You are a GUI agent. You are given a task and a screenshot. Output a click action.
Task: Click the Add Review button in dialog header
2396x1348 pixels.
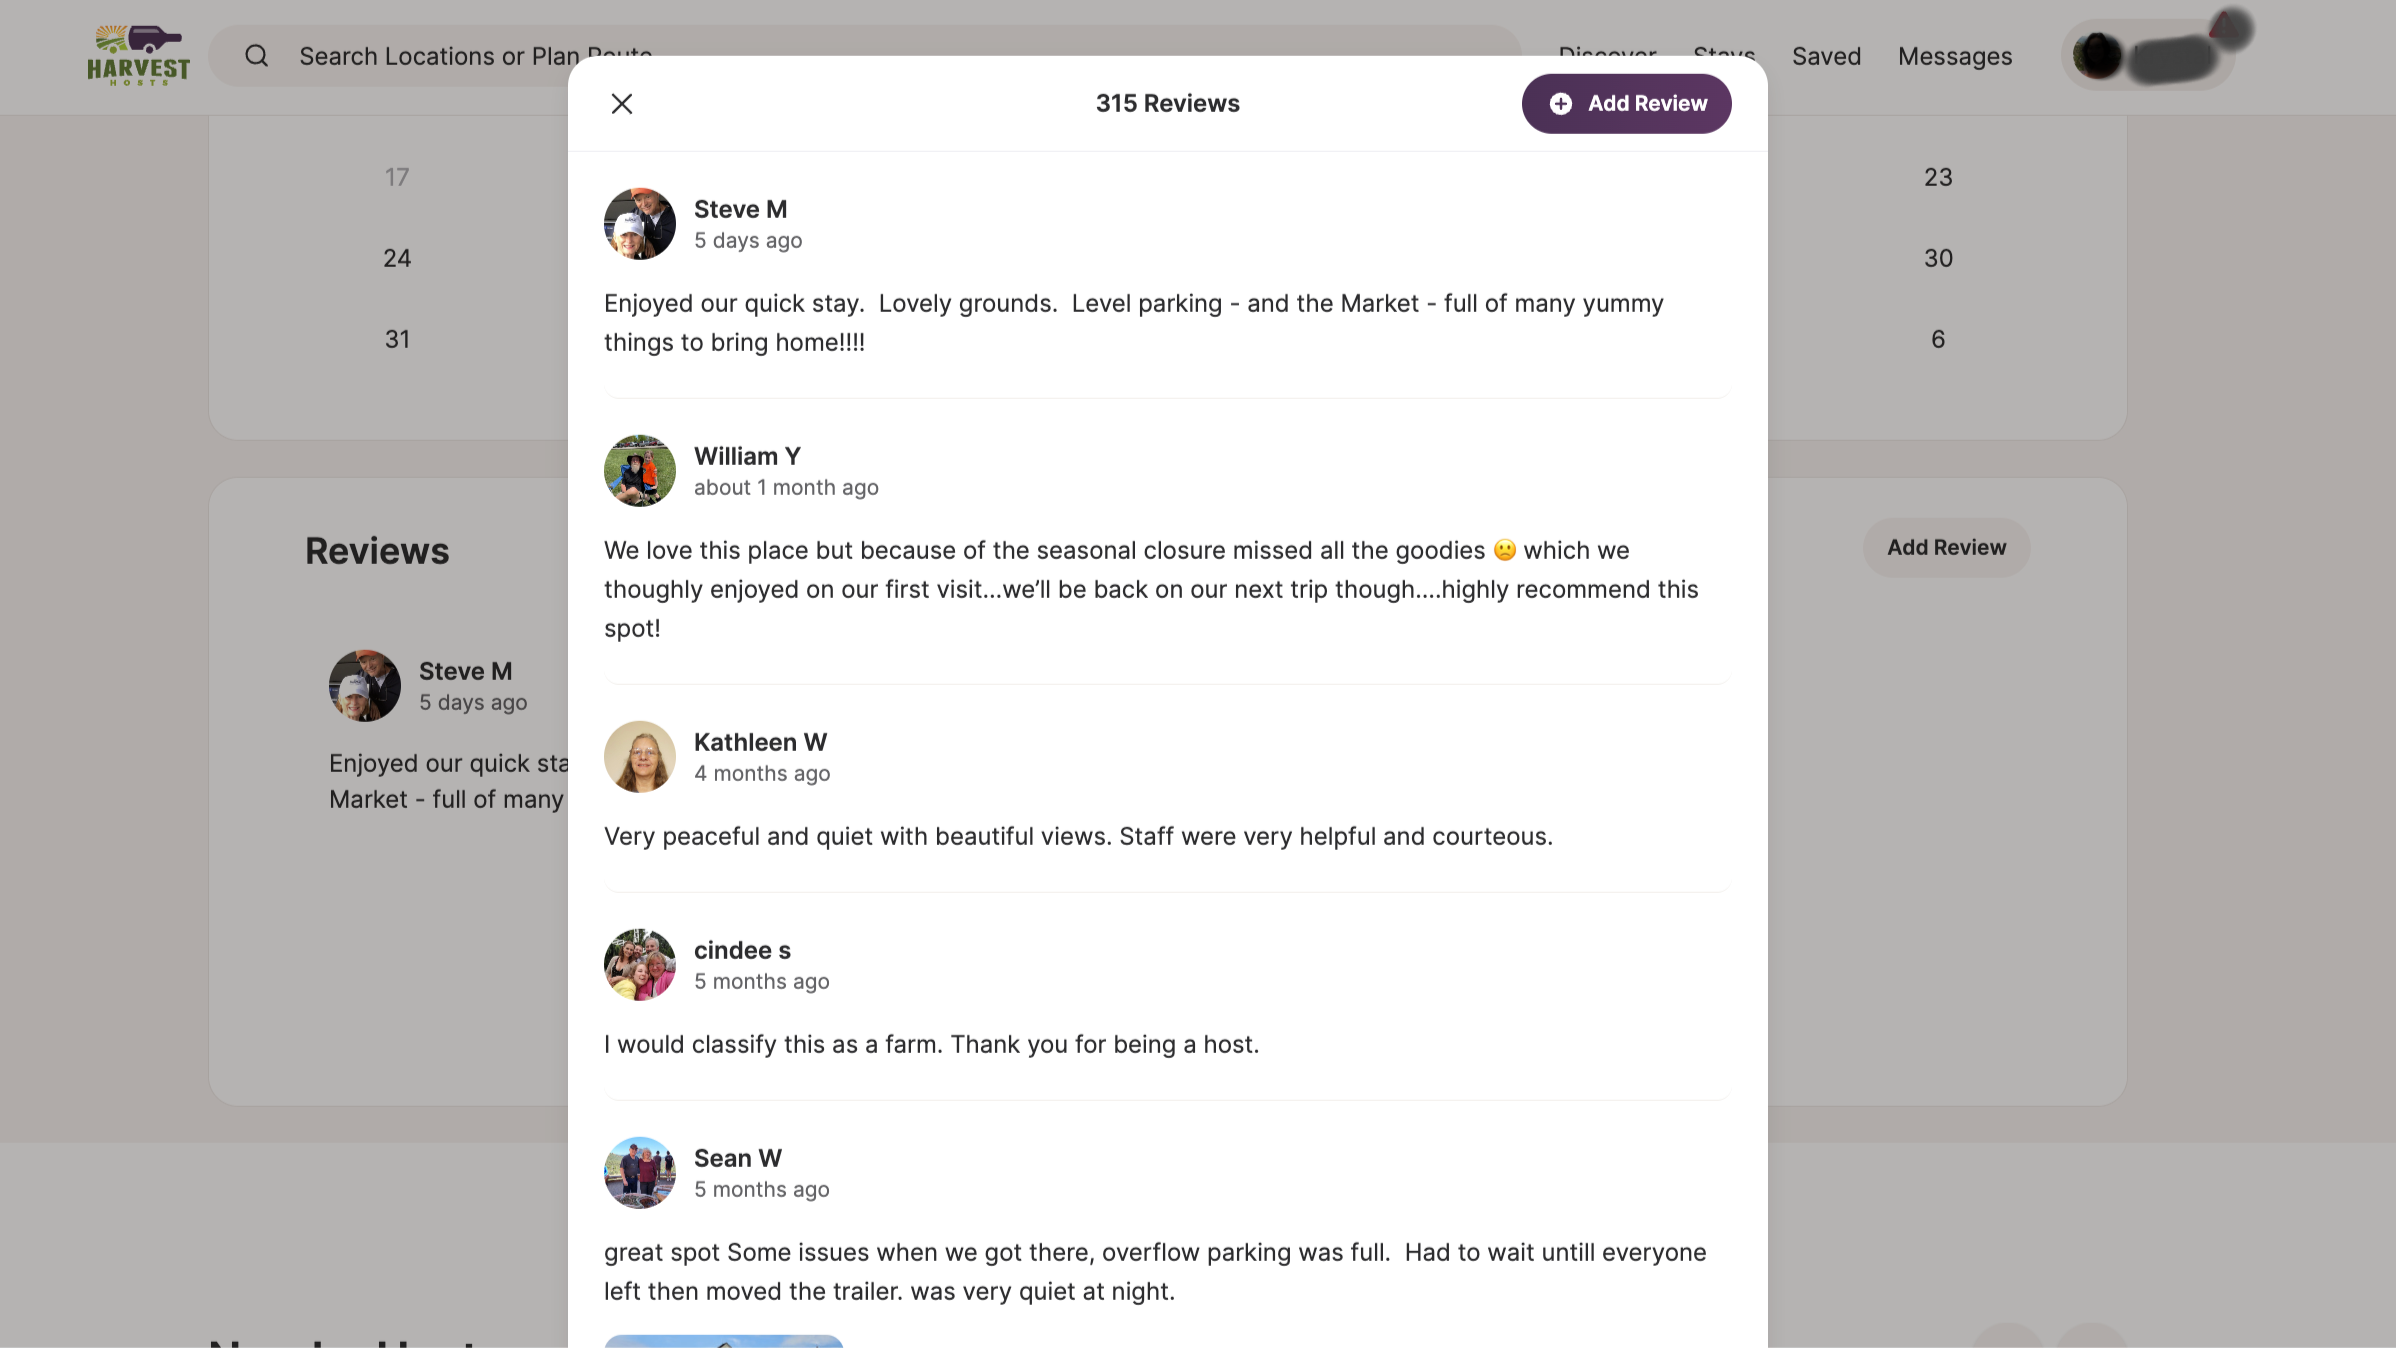point(1626,104)
